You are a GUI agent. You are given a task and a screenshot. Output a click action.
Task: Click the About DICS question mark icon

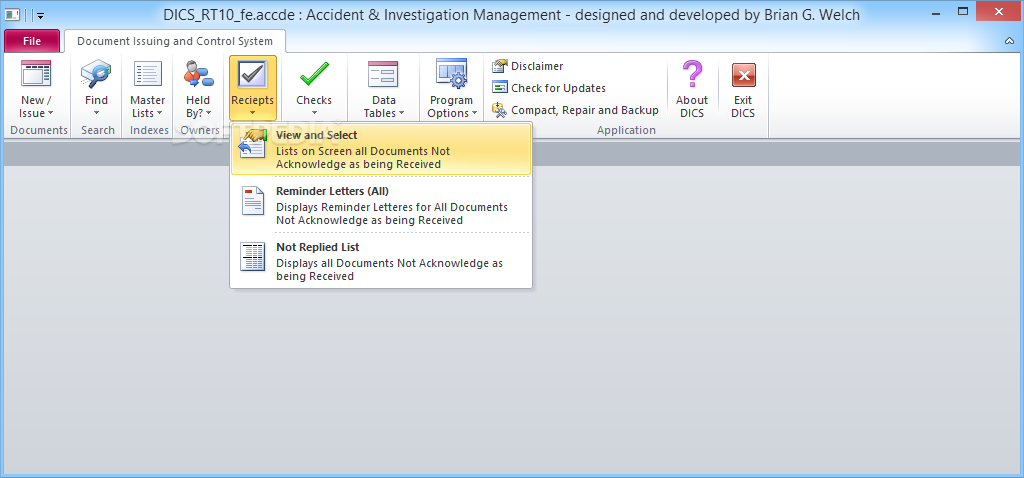pos(692,74)
